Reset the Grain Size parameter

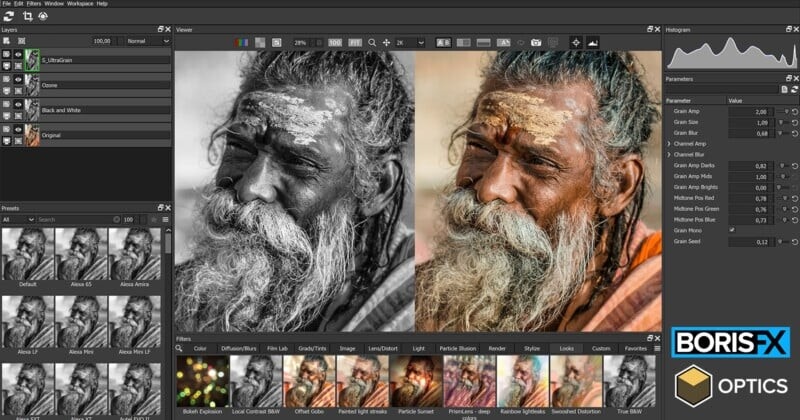coord(795,122)
